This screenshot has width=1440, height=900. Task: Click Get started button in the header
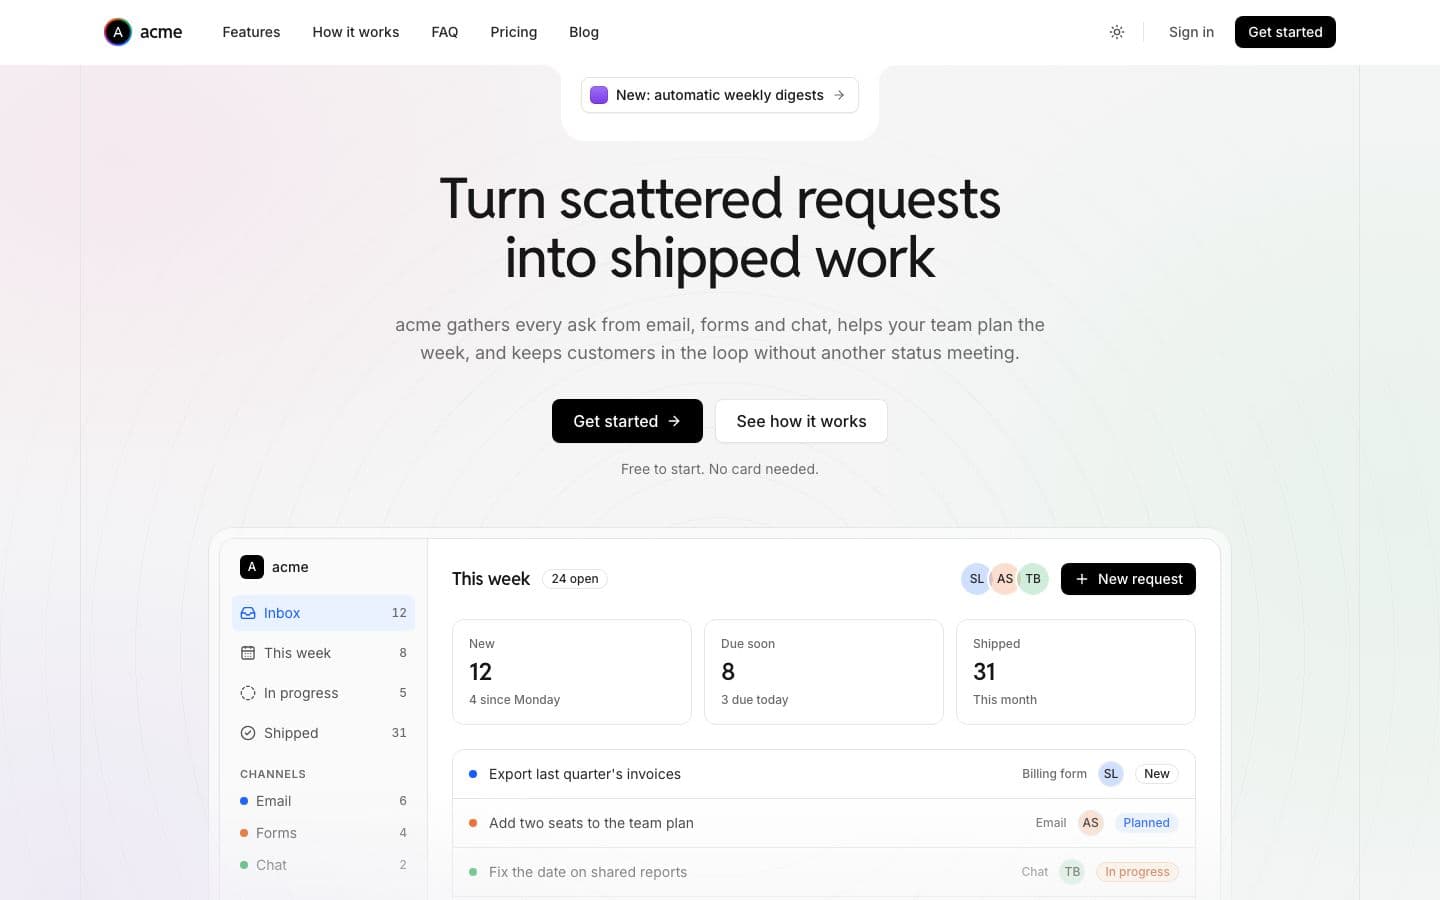point(1285,32)
